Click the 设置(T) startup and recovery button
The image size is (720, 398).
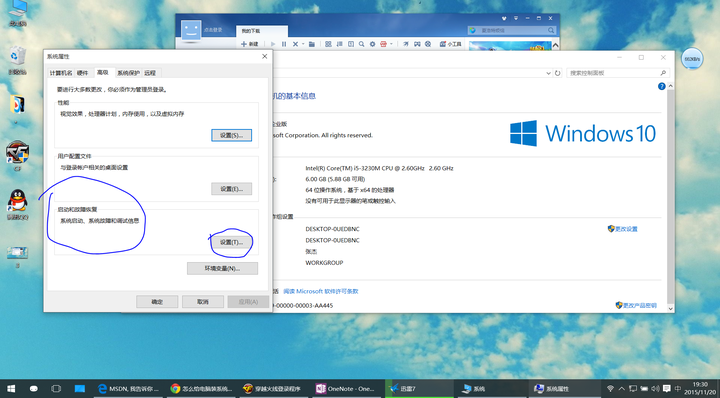(x=231, y=242)
